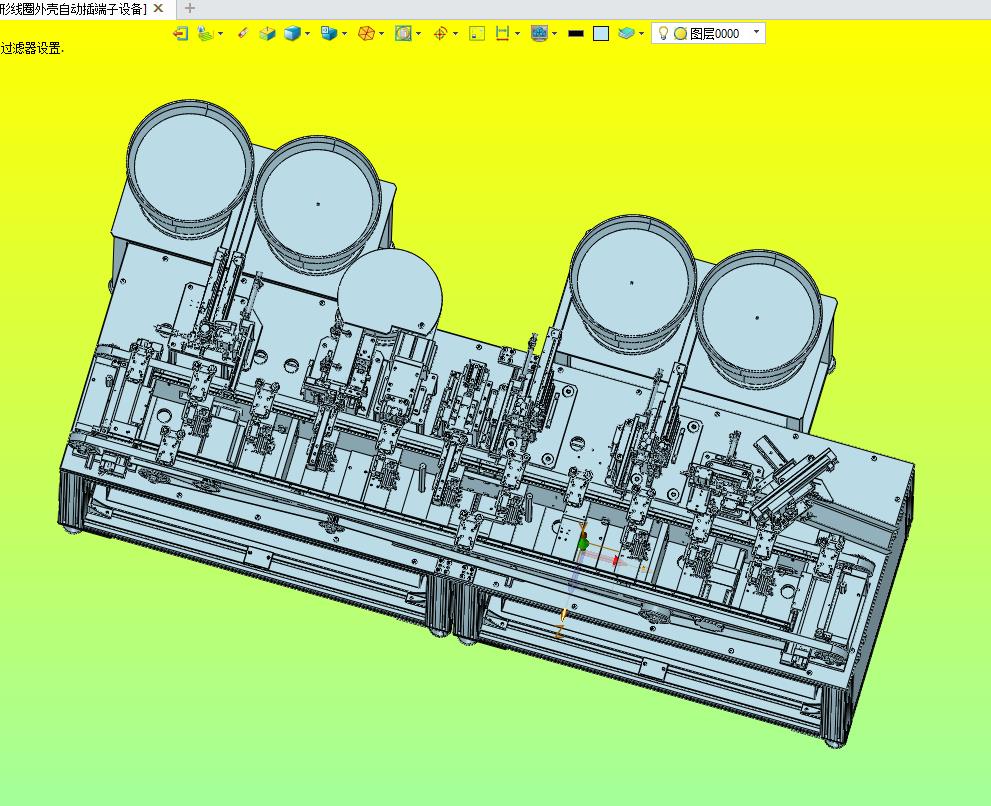The width and height of the screenshot is (991, 806).
Task: Click the black line color swatch
Action: point(575,33)
